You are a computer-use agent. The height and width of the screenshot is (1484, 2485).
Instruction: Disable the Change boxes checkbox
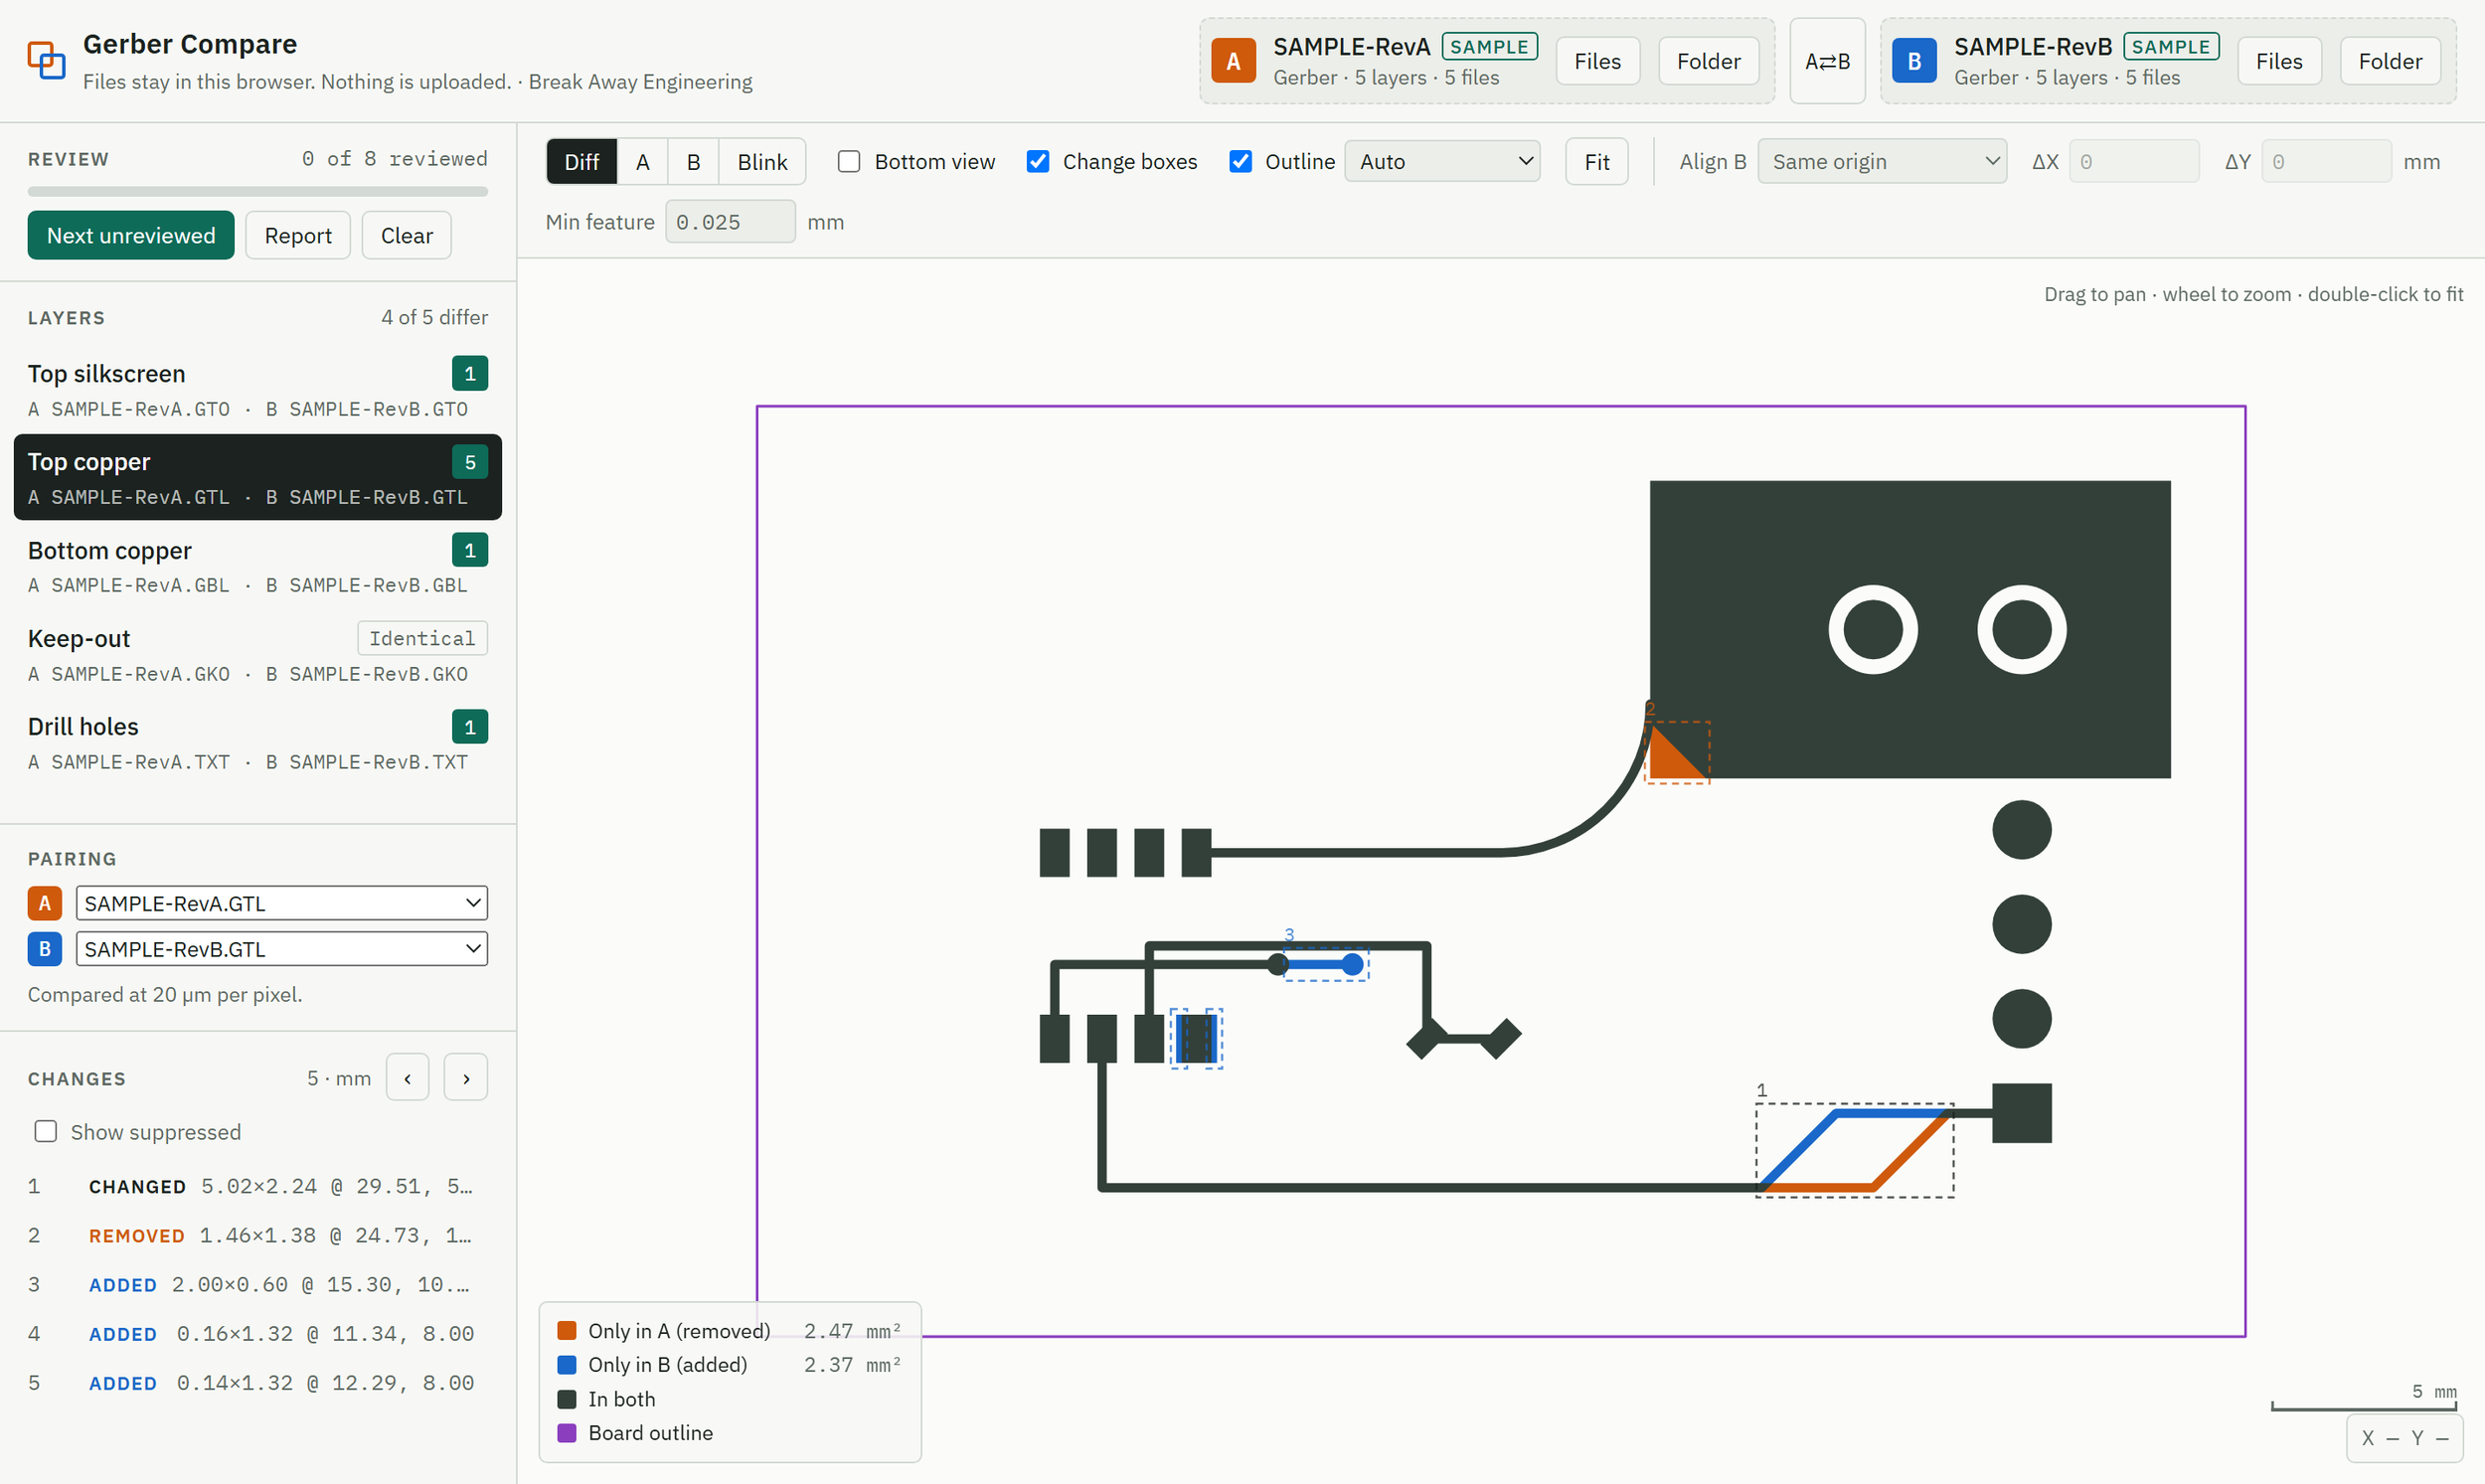coord(1038,161)
